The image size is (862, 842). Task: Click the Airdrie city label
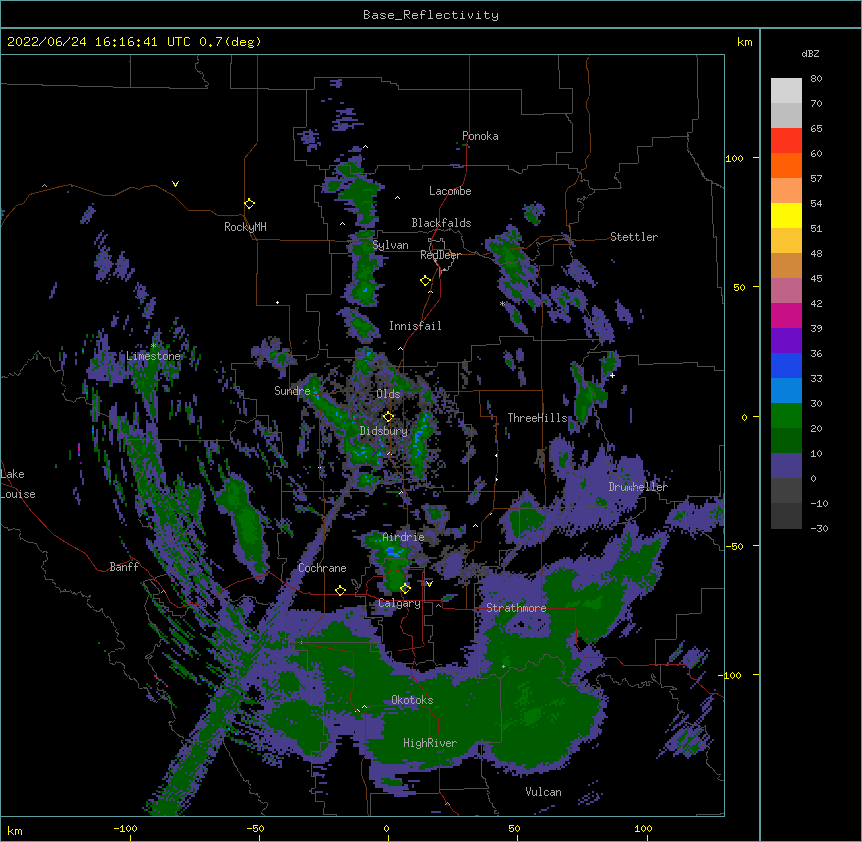pos(403,537)
